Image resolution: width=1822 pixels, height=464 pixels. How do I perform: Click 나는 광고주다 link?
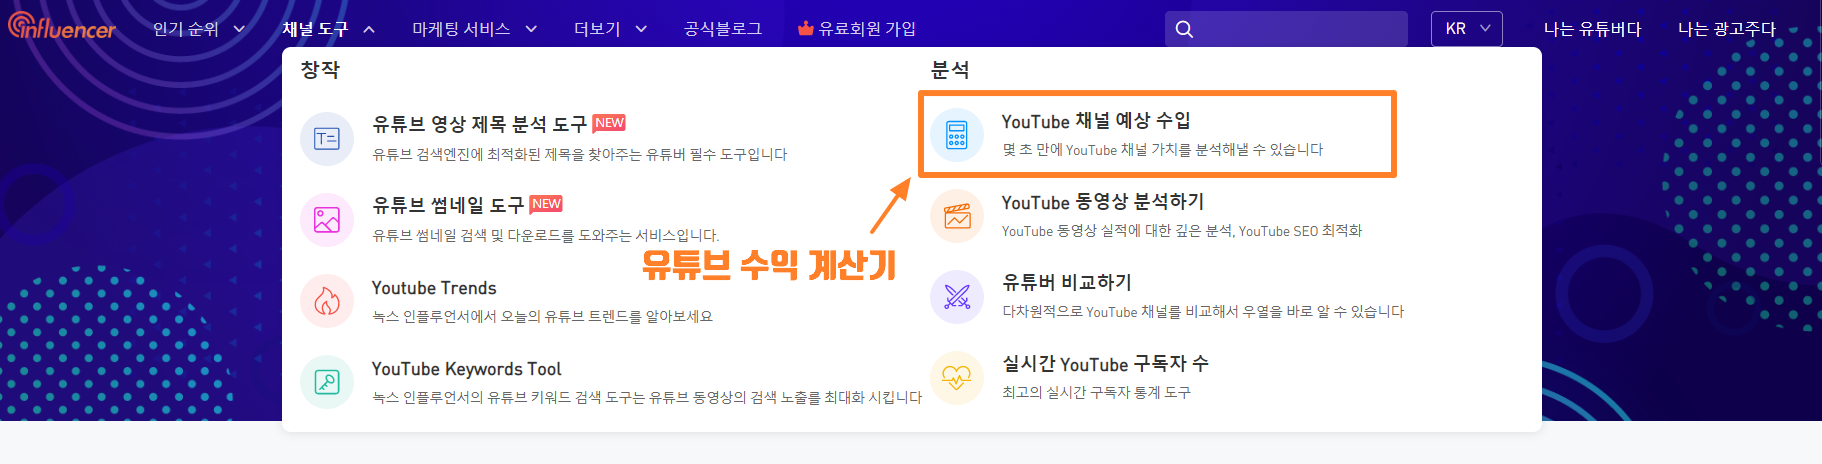(x=1727, y=29)
